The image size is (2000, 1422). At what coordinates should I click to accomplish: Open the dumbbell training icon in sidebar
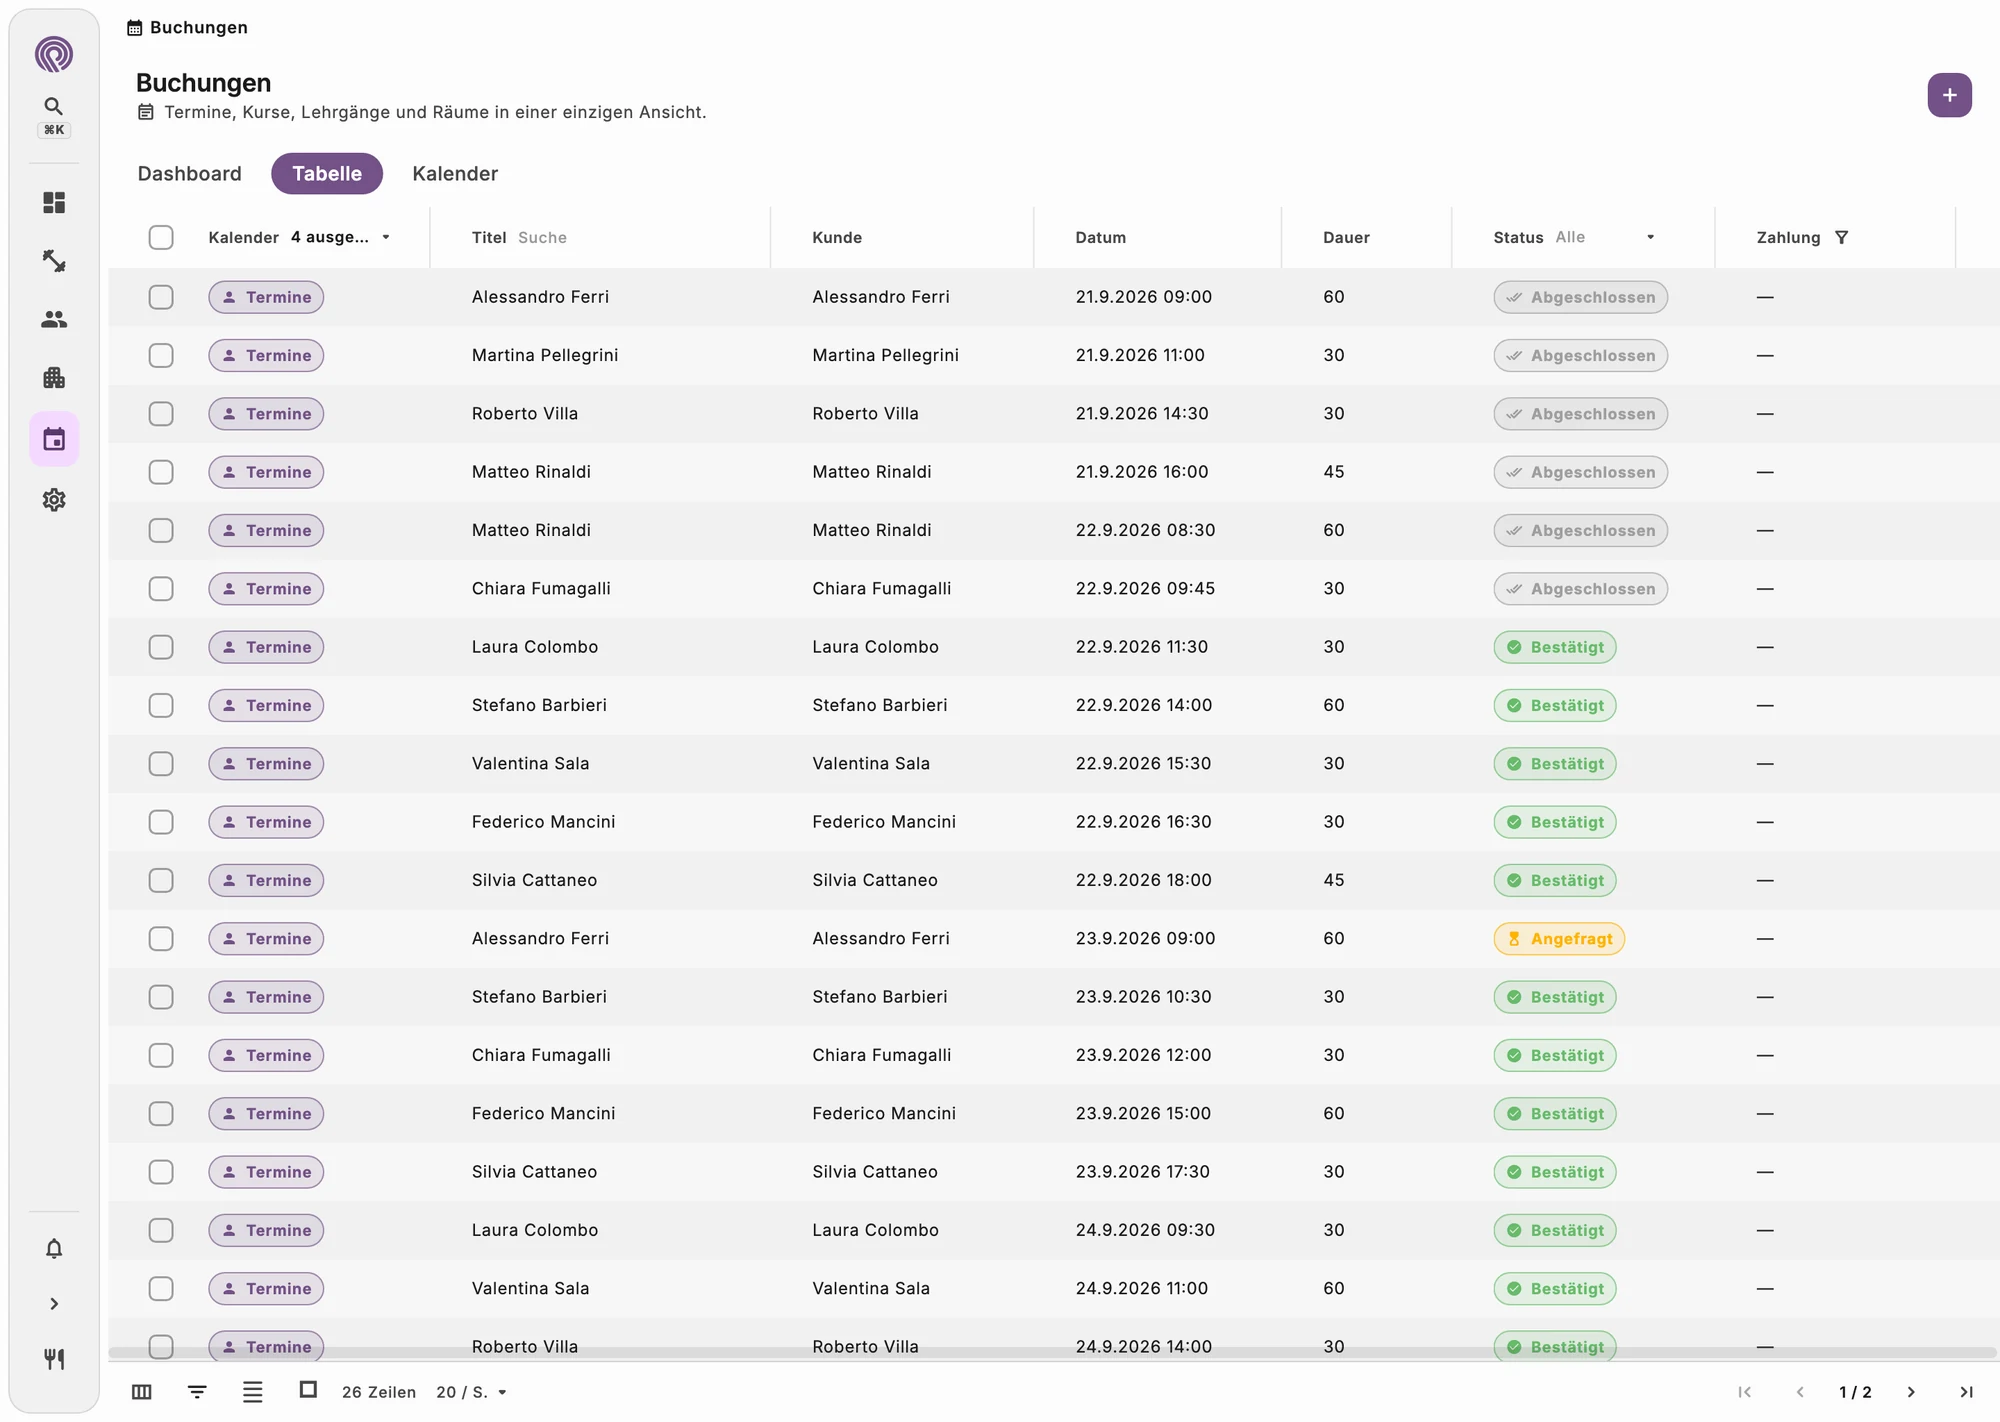54,261
